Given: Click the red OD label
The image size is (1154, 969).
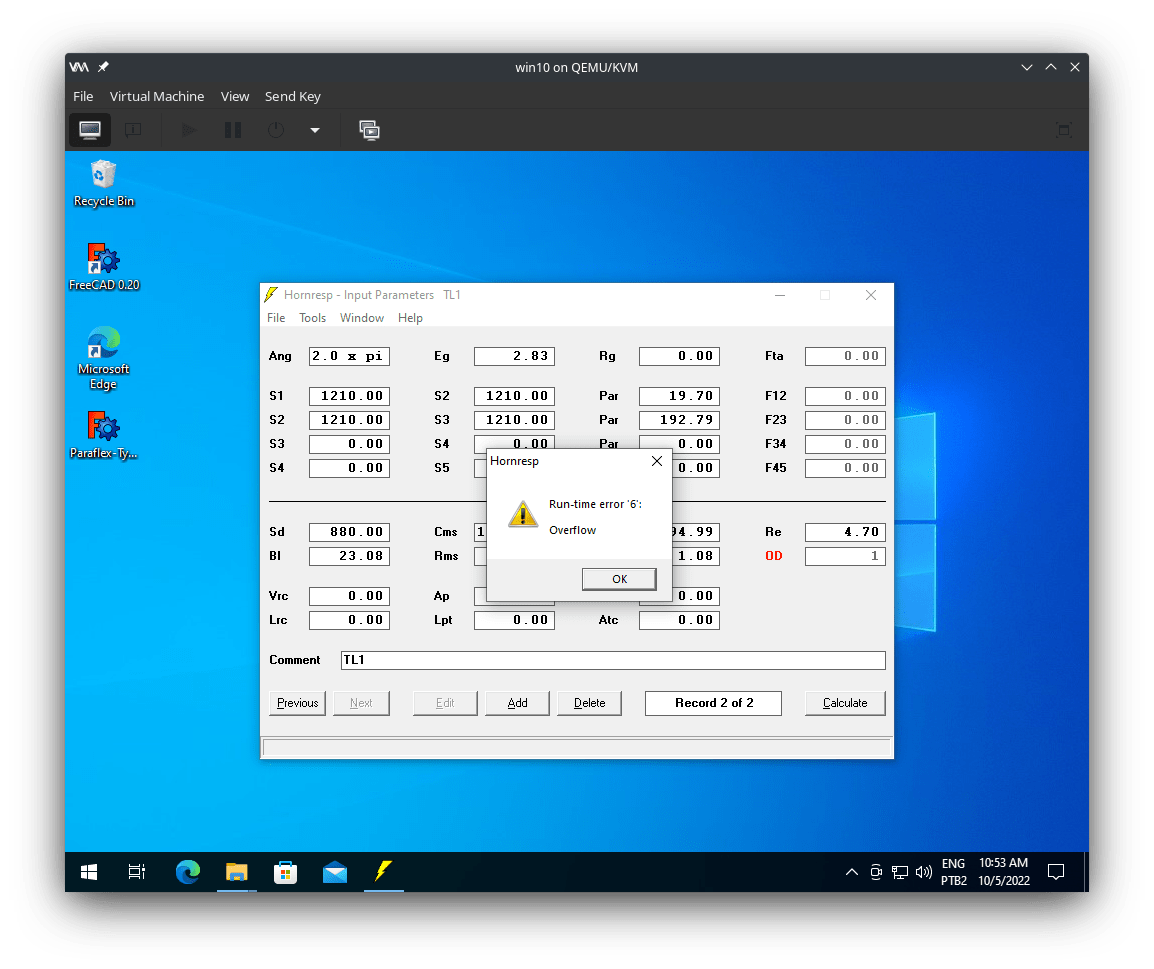Looking at the screenshot, I should point(774,556).
